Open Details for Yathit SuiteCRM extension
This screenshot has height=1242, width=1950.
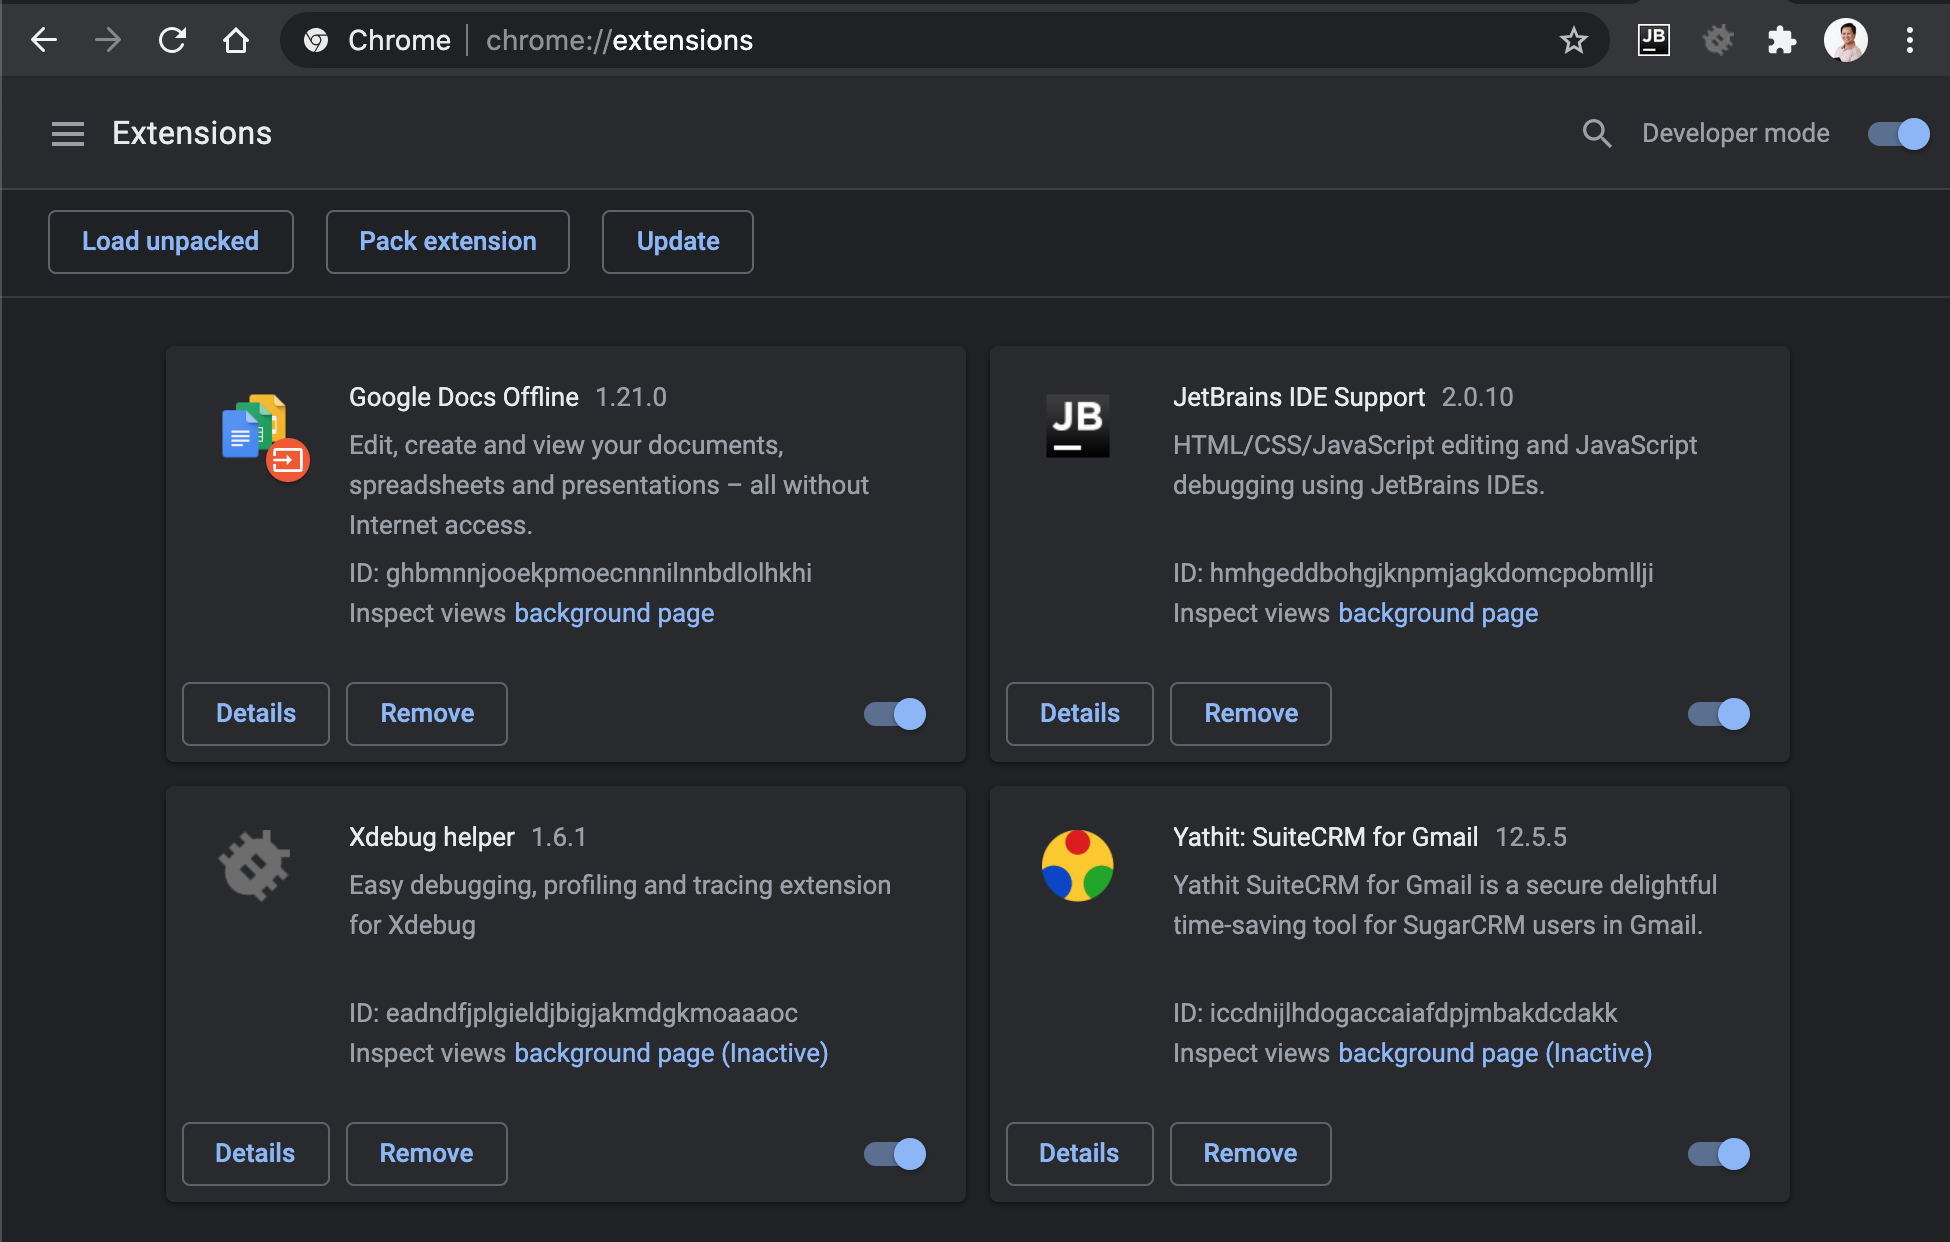pyautogui.click(x=1077, y=1152)
